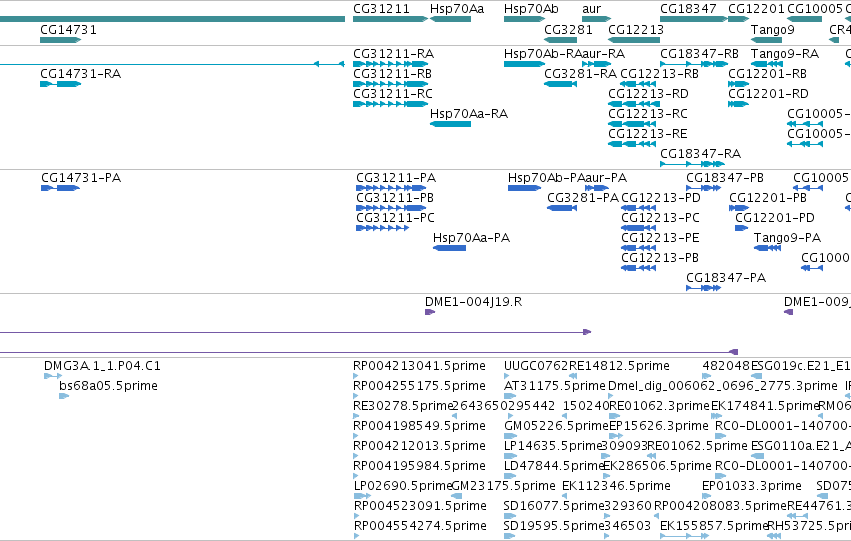Select the Hsp70Aa gene in the top track
This screenshot has height=541, width=851.
450,19
